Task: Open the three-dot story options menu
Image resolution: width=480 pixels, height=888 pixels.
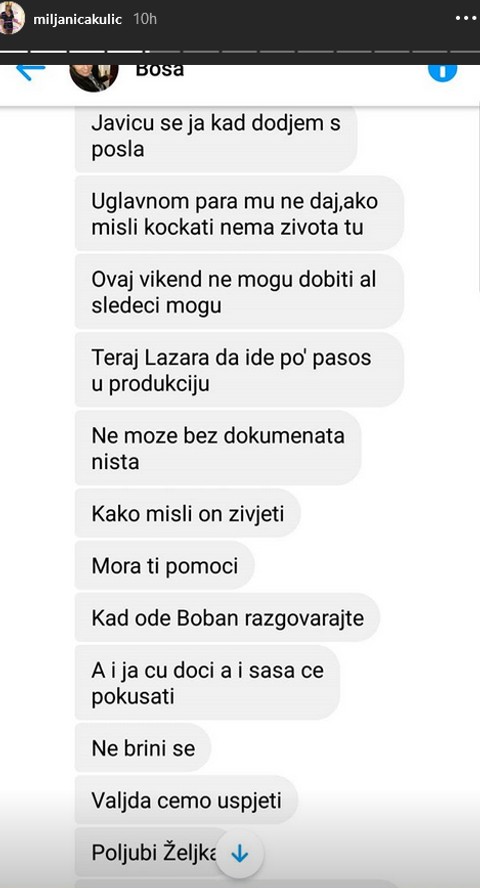Action: [x=468, y=18]
